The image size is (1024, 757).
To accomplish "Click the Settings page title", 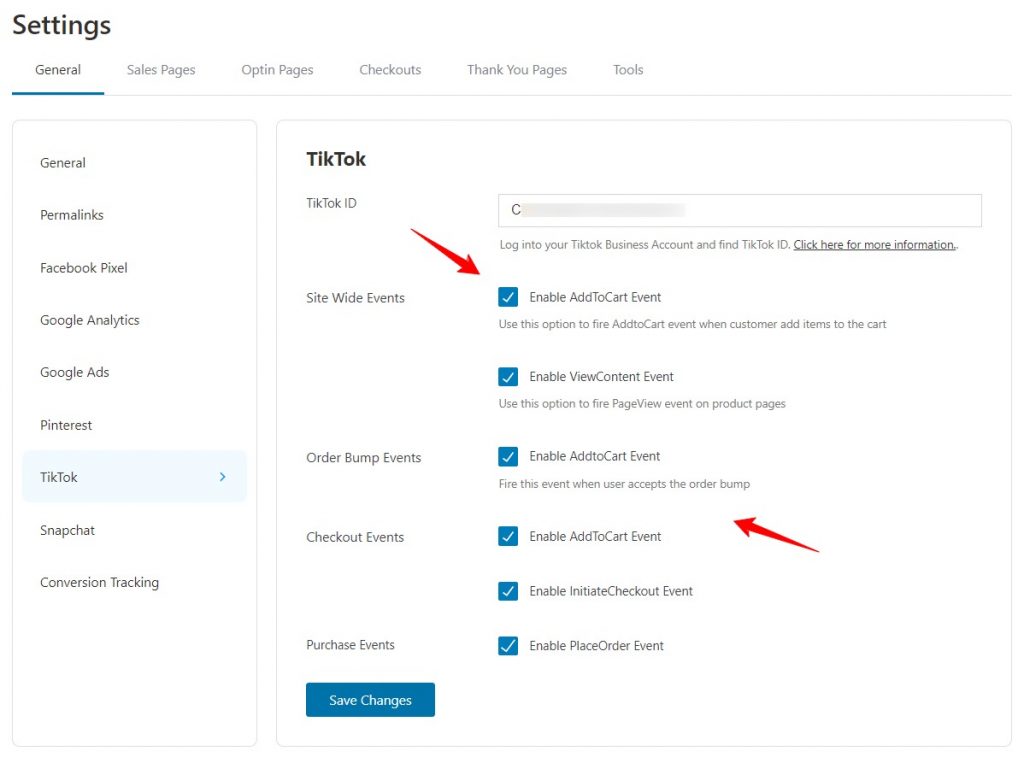I will pos(62,25).
